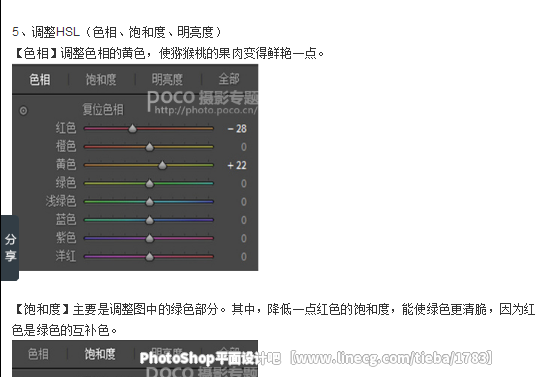
Task: Click the 浅绿色 value field showing 0
Action: click(x=244, y=202)
